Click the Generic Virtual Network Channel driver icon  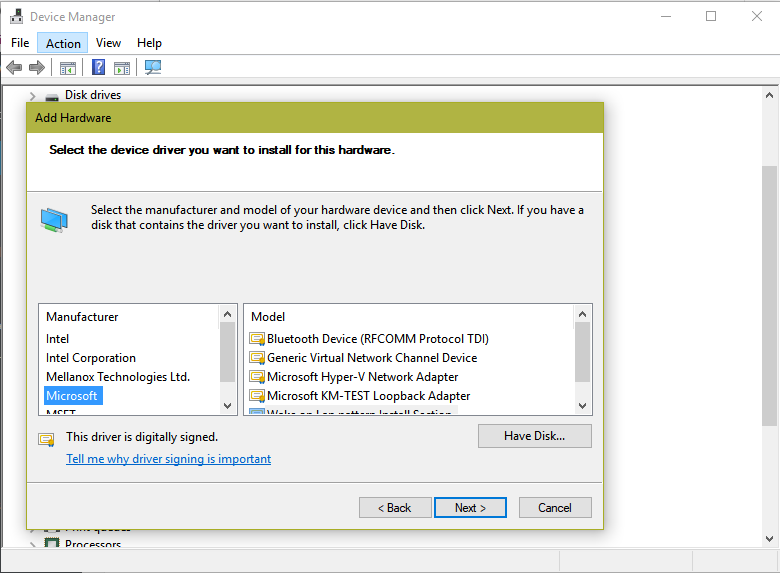[x=257, y=358]
